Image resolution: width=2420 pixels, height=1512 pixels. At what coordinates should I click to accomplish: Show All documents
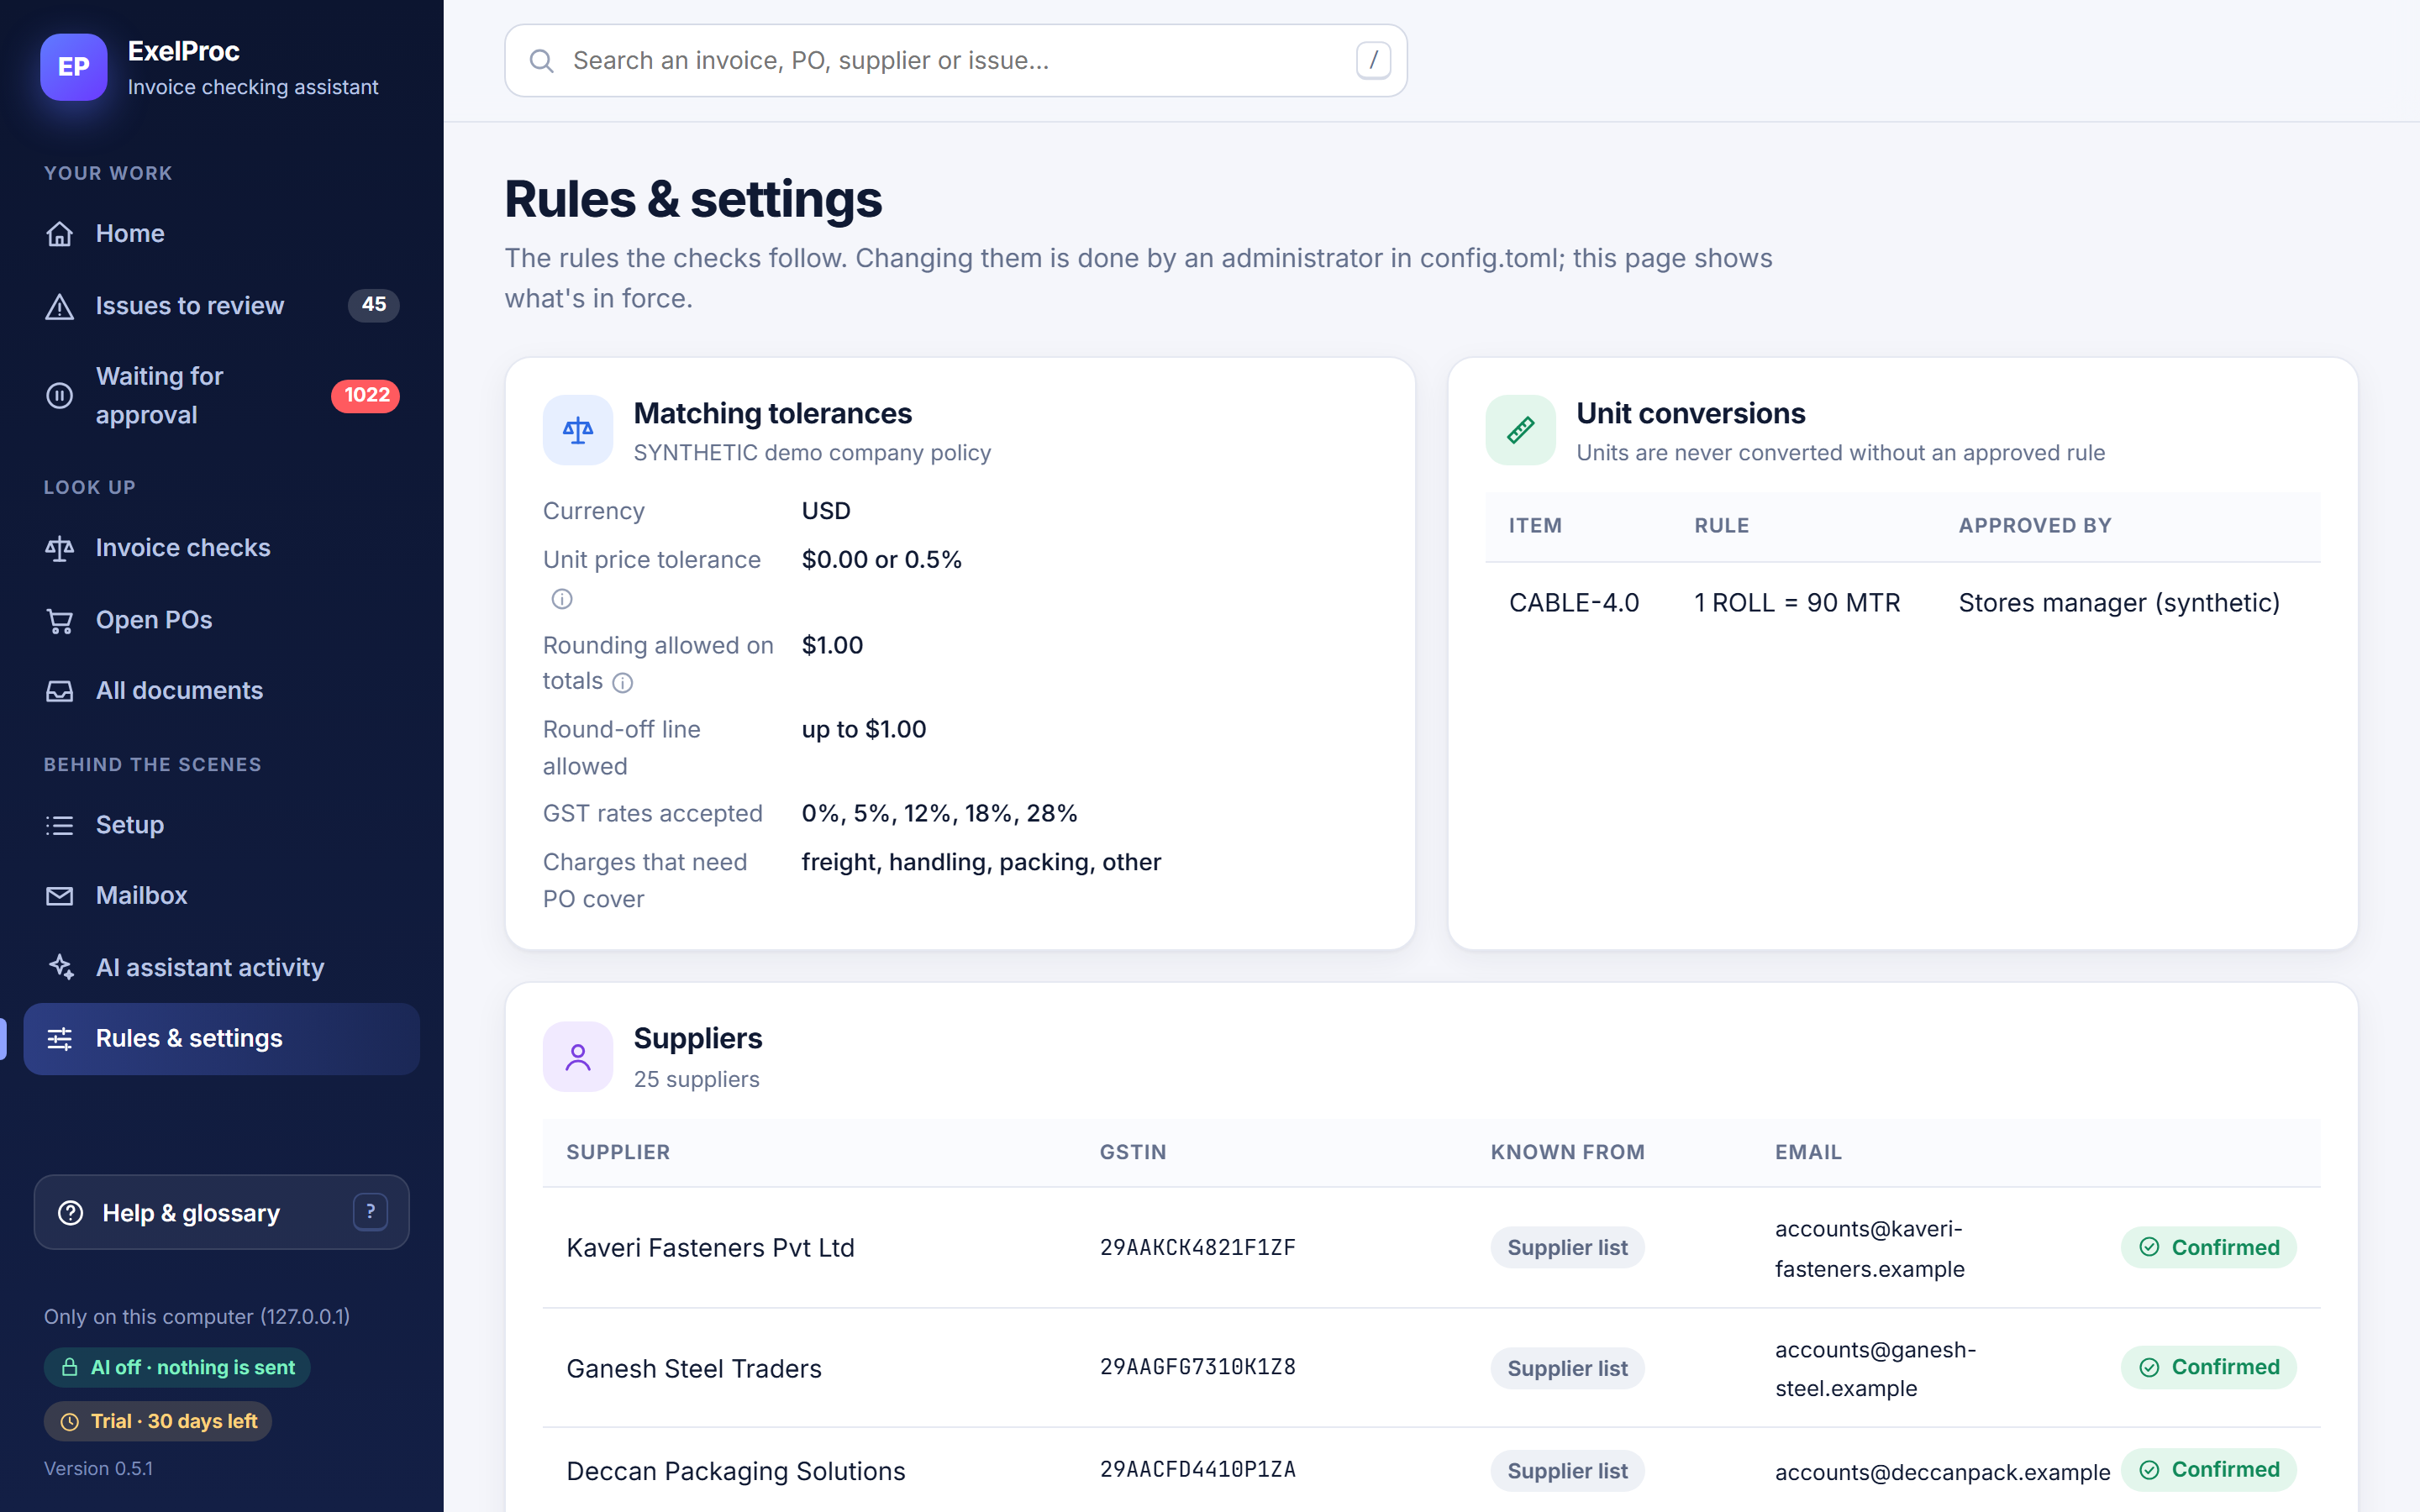pyautogui.click(x=221, y=691)
